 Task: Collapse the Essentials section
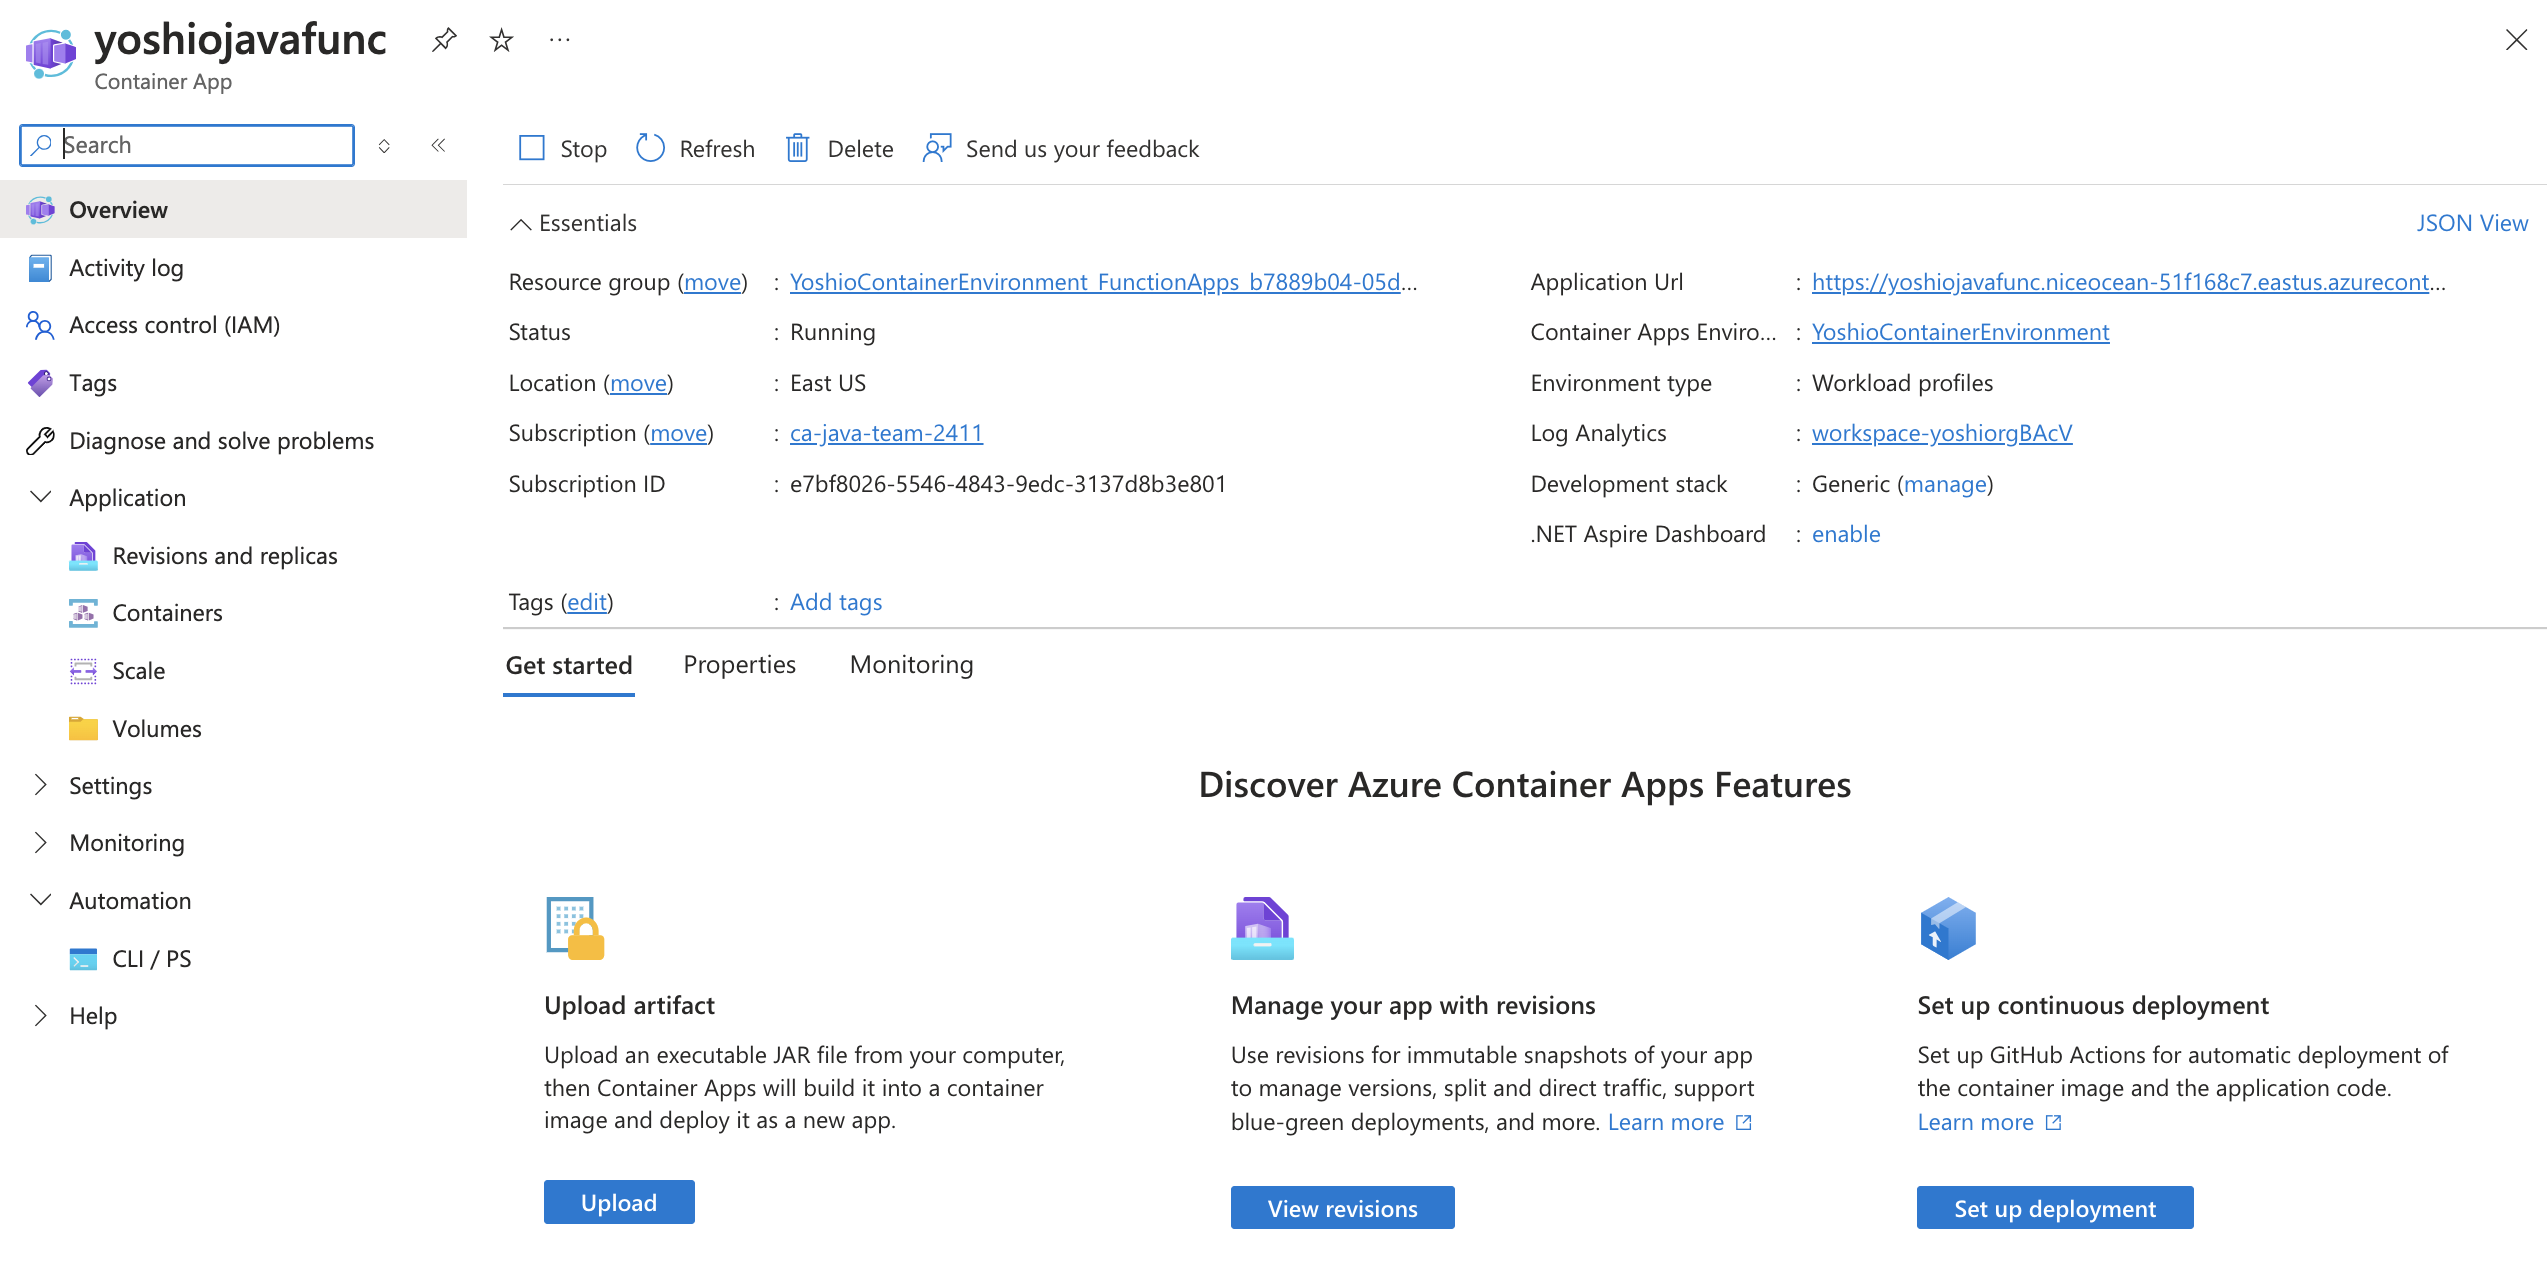(x=520, y=224)
